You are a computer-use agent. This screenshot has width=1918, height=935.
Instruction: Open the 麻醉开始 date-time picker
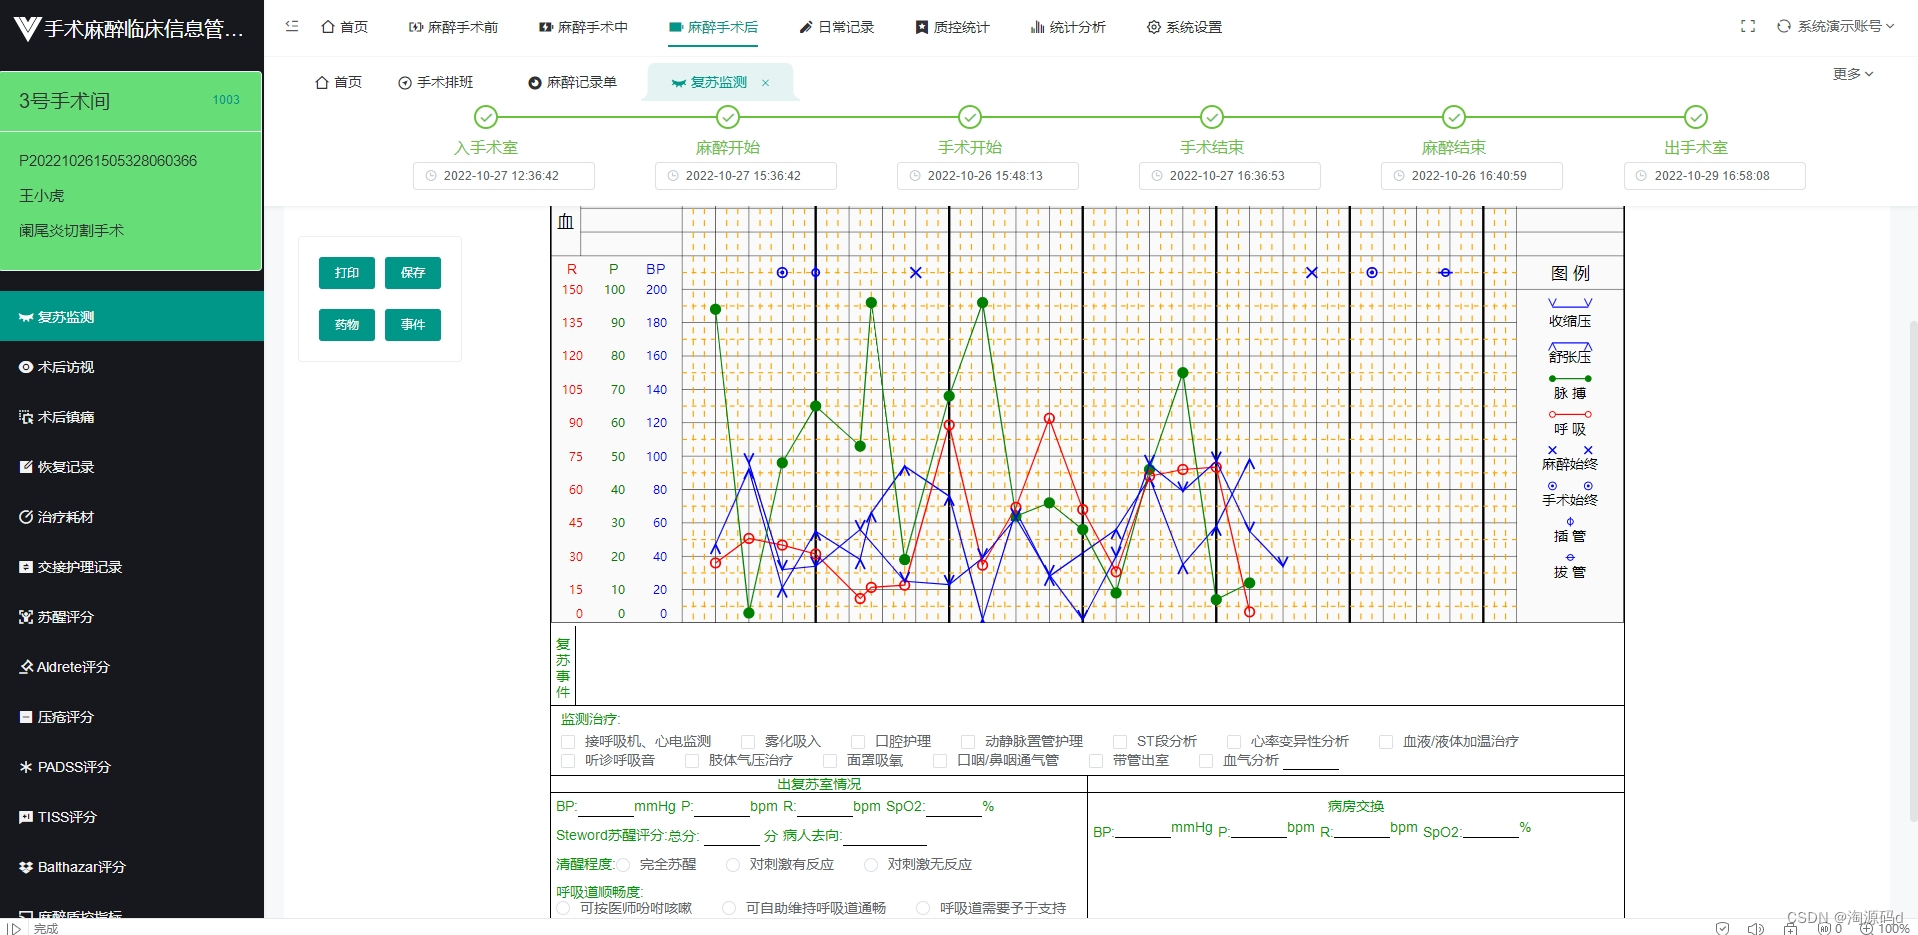point(746,176)
